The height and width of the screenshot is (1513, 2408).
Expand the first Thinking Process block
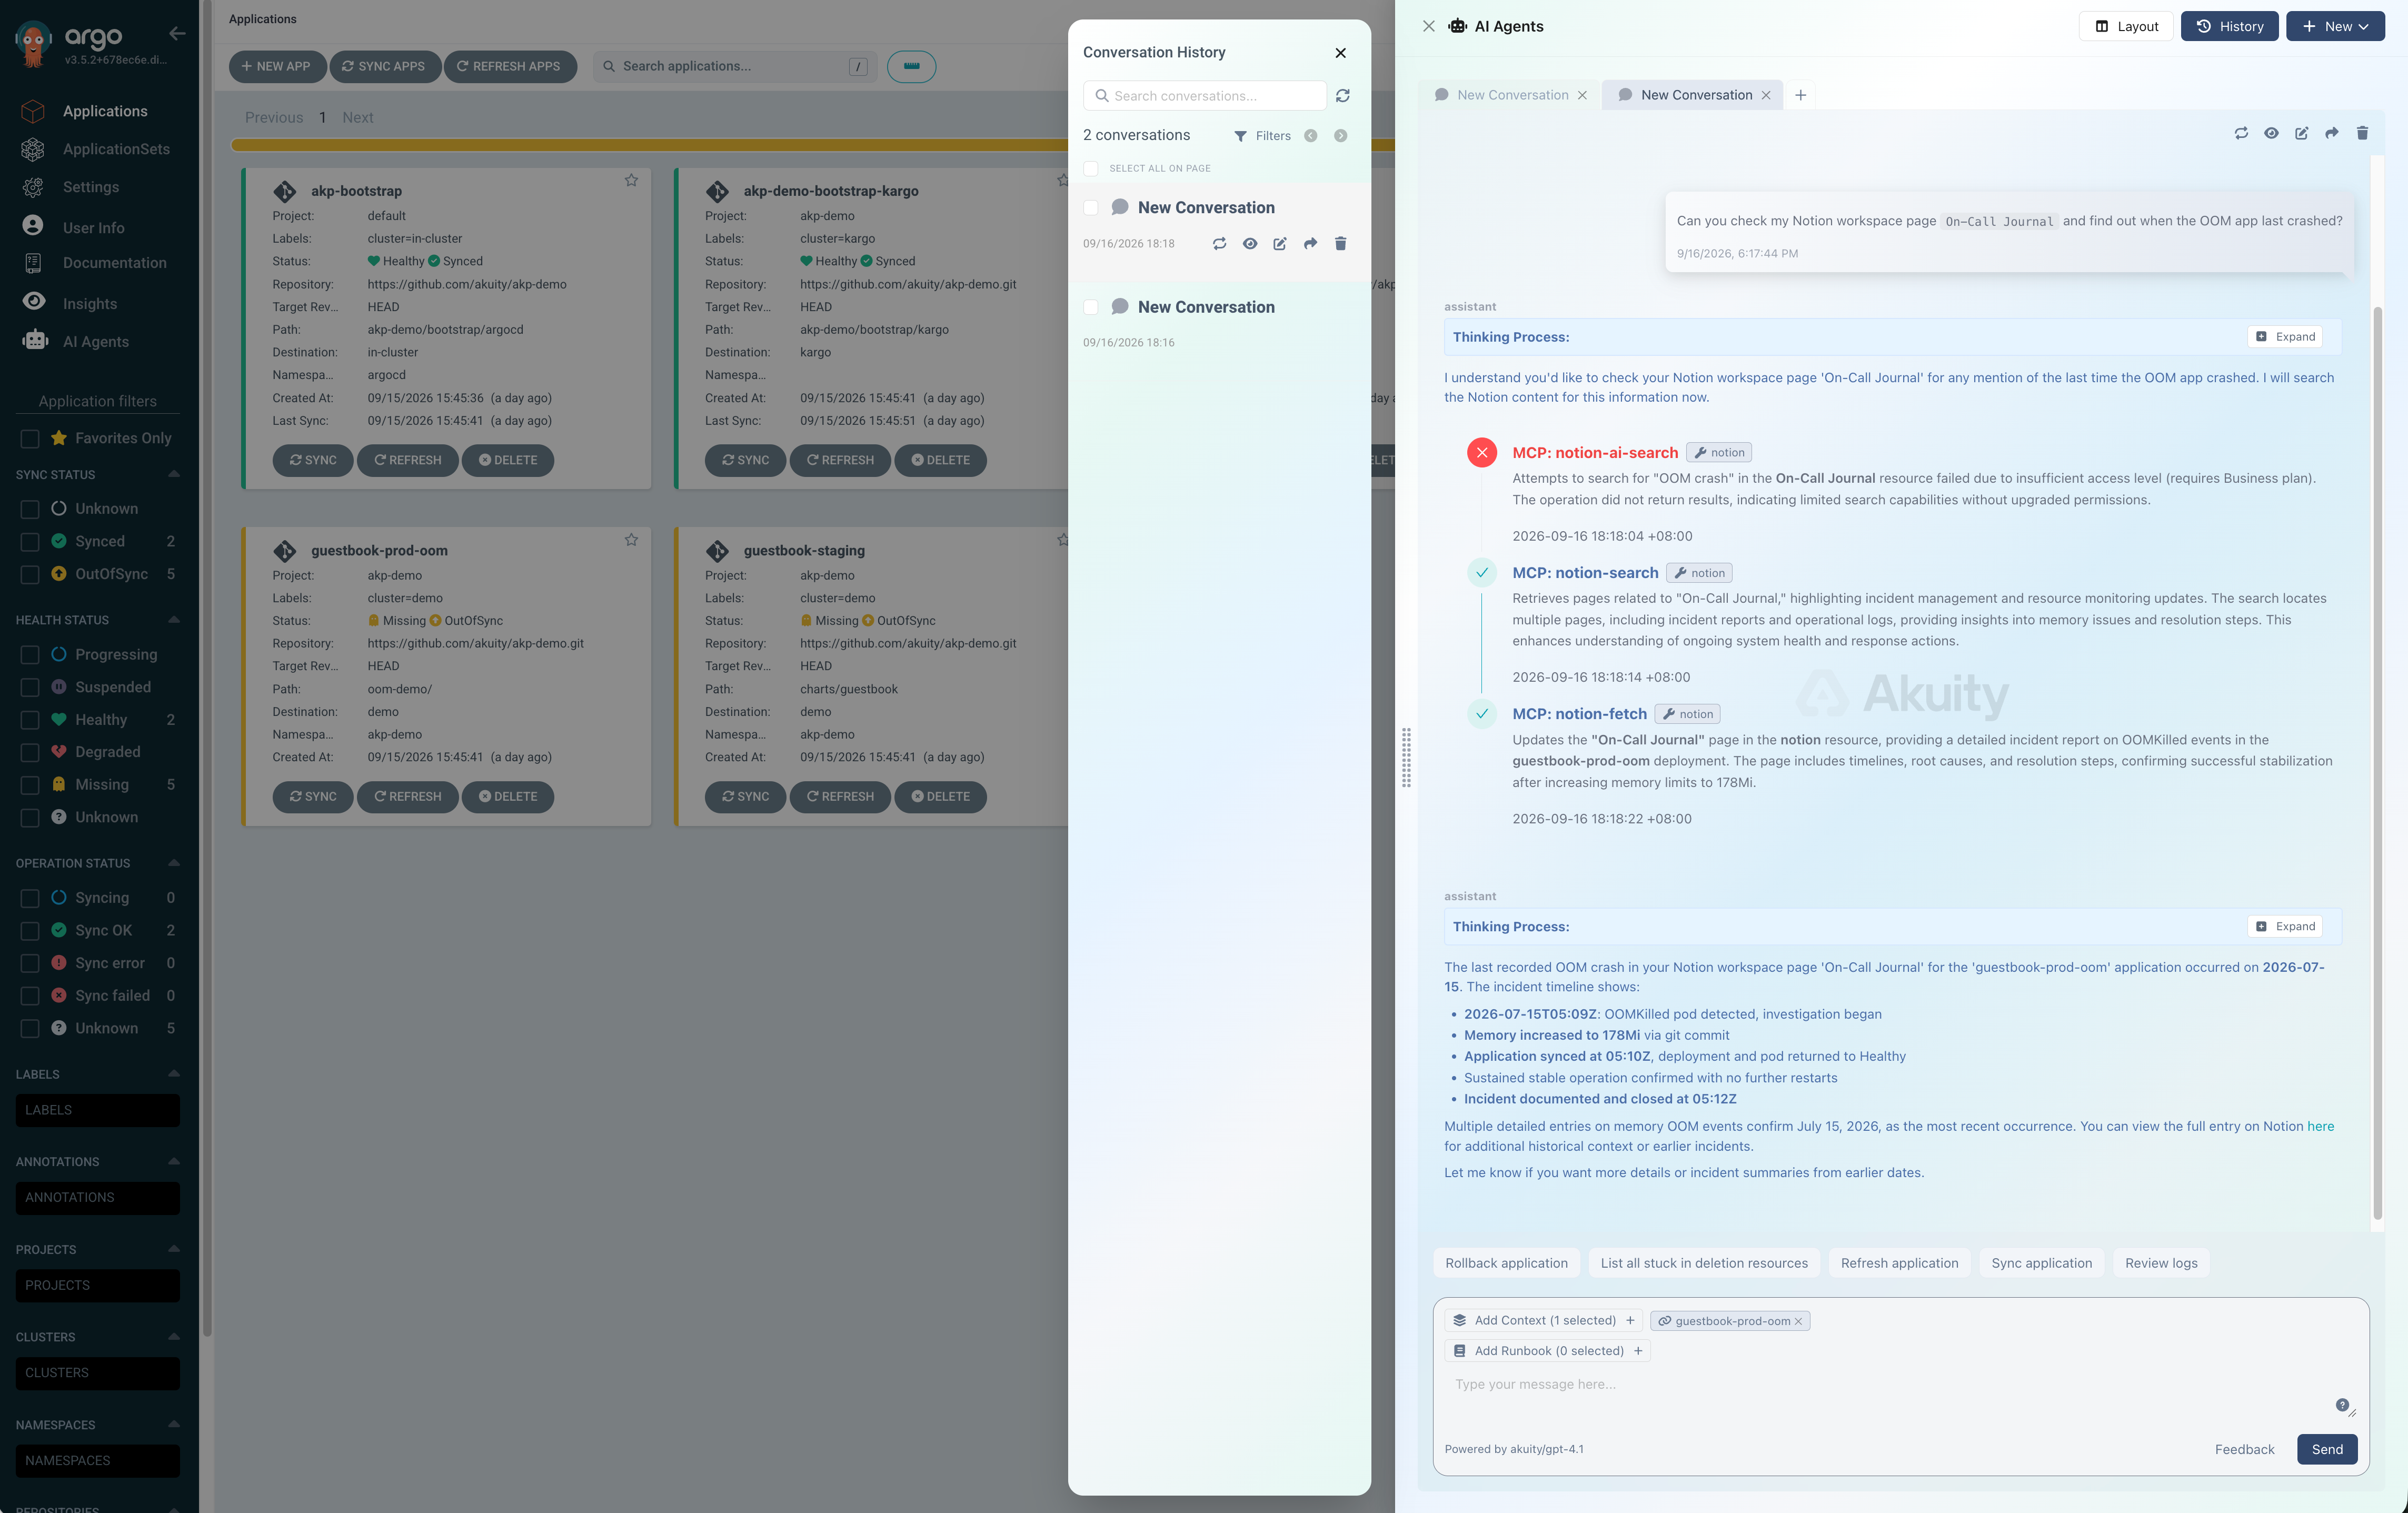[x=2285, y=336]
